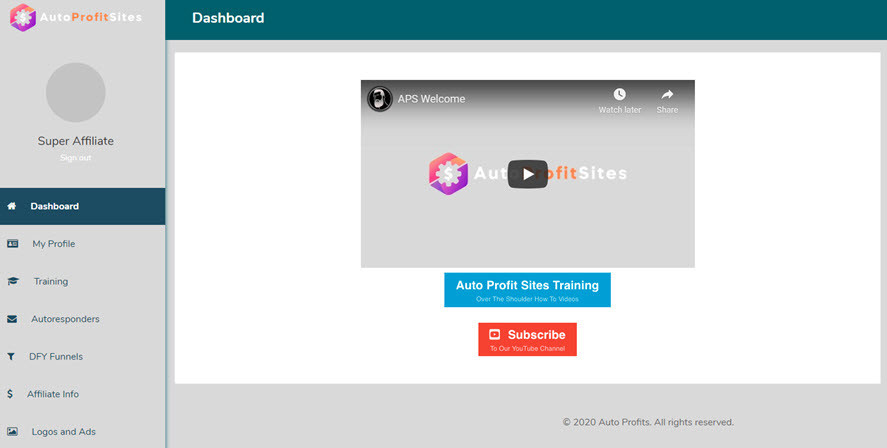Open the My Profile menu item

click(x=83, y=244)
